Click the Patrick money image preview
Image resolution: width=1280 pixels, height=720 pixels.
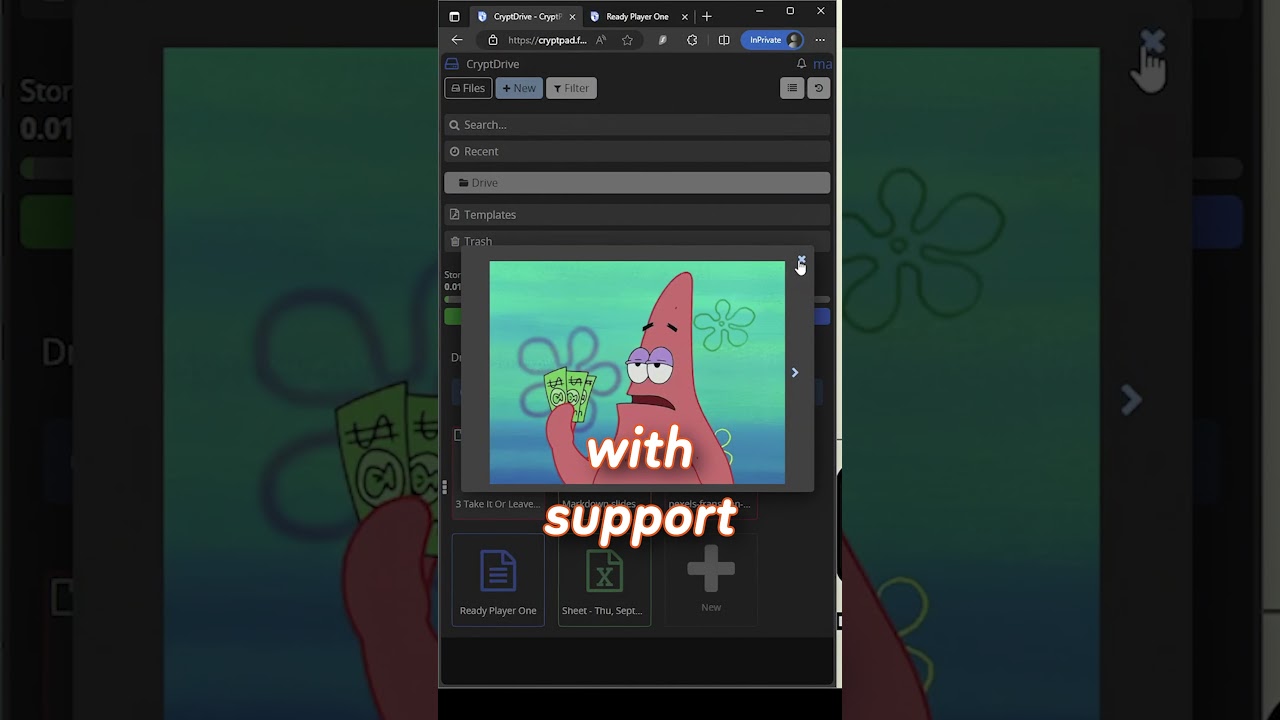pyautogui.click(x=637, y=372)
